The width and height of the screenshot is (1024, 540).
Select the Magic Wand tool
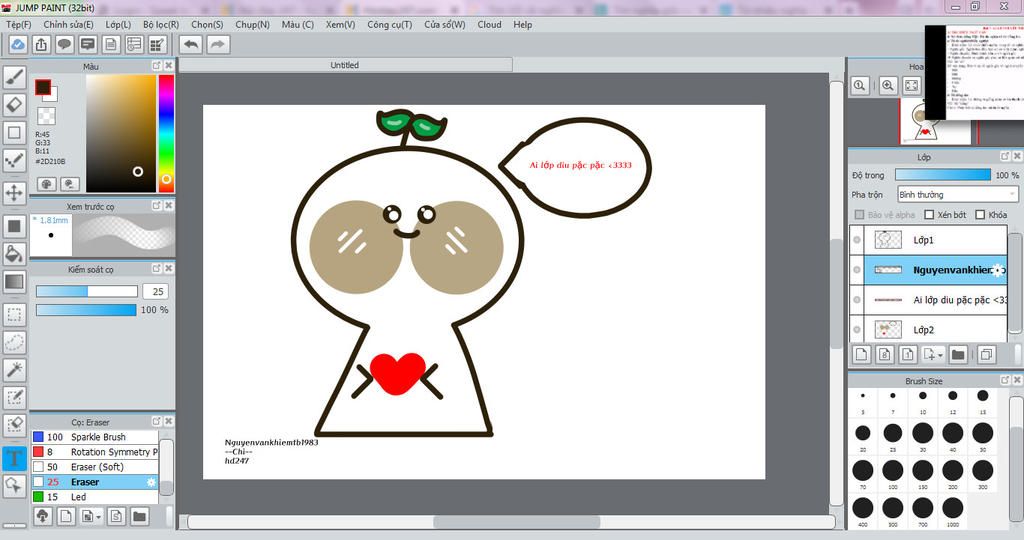click(x=14, y=370)
